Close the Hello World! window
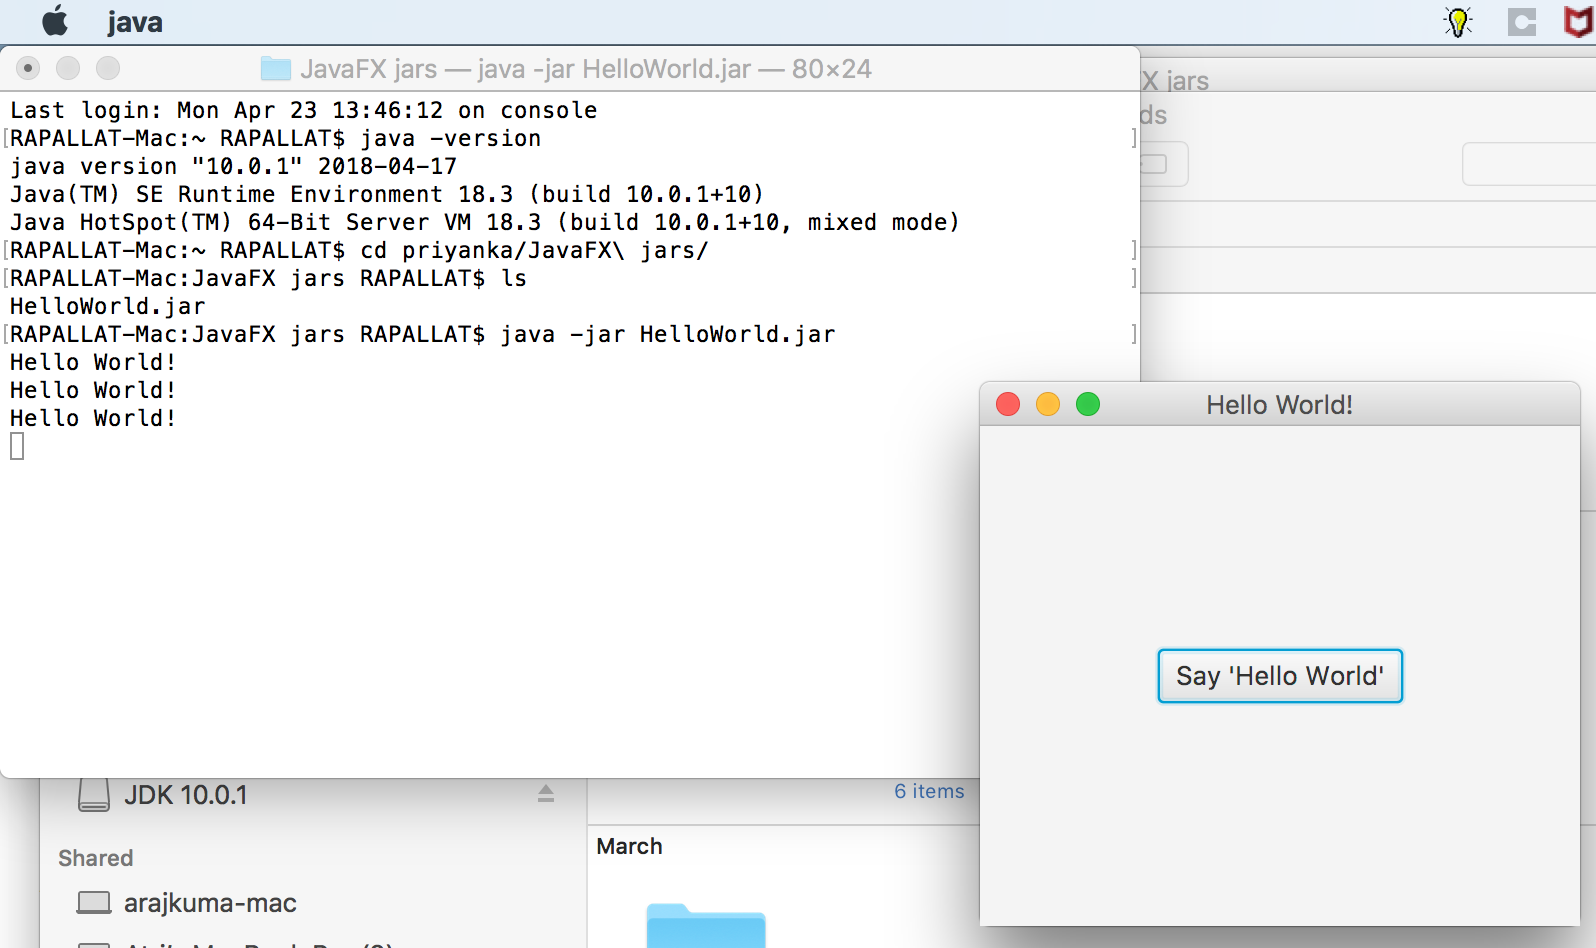The height and width of the screenshot is (948, 1596). [x=1008, y=404]
